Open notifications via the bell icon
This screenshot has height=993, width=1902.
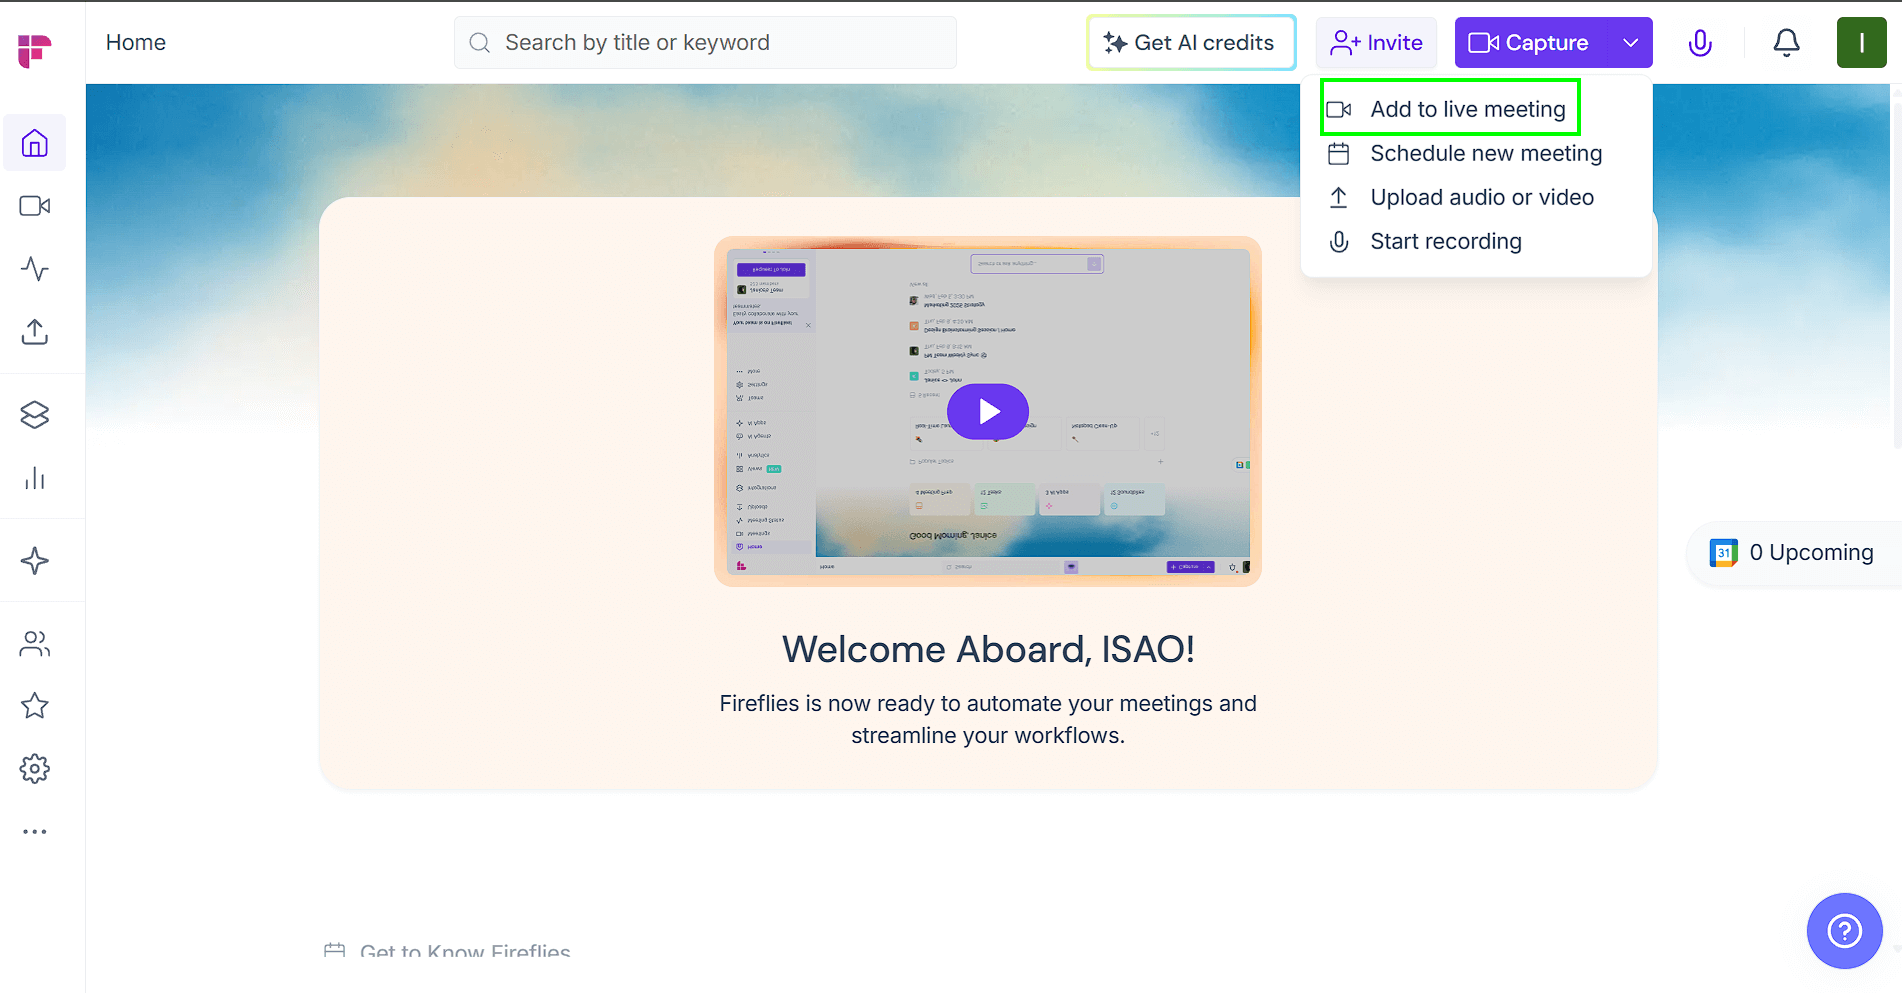tap(1786, 42)
